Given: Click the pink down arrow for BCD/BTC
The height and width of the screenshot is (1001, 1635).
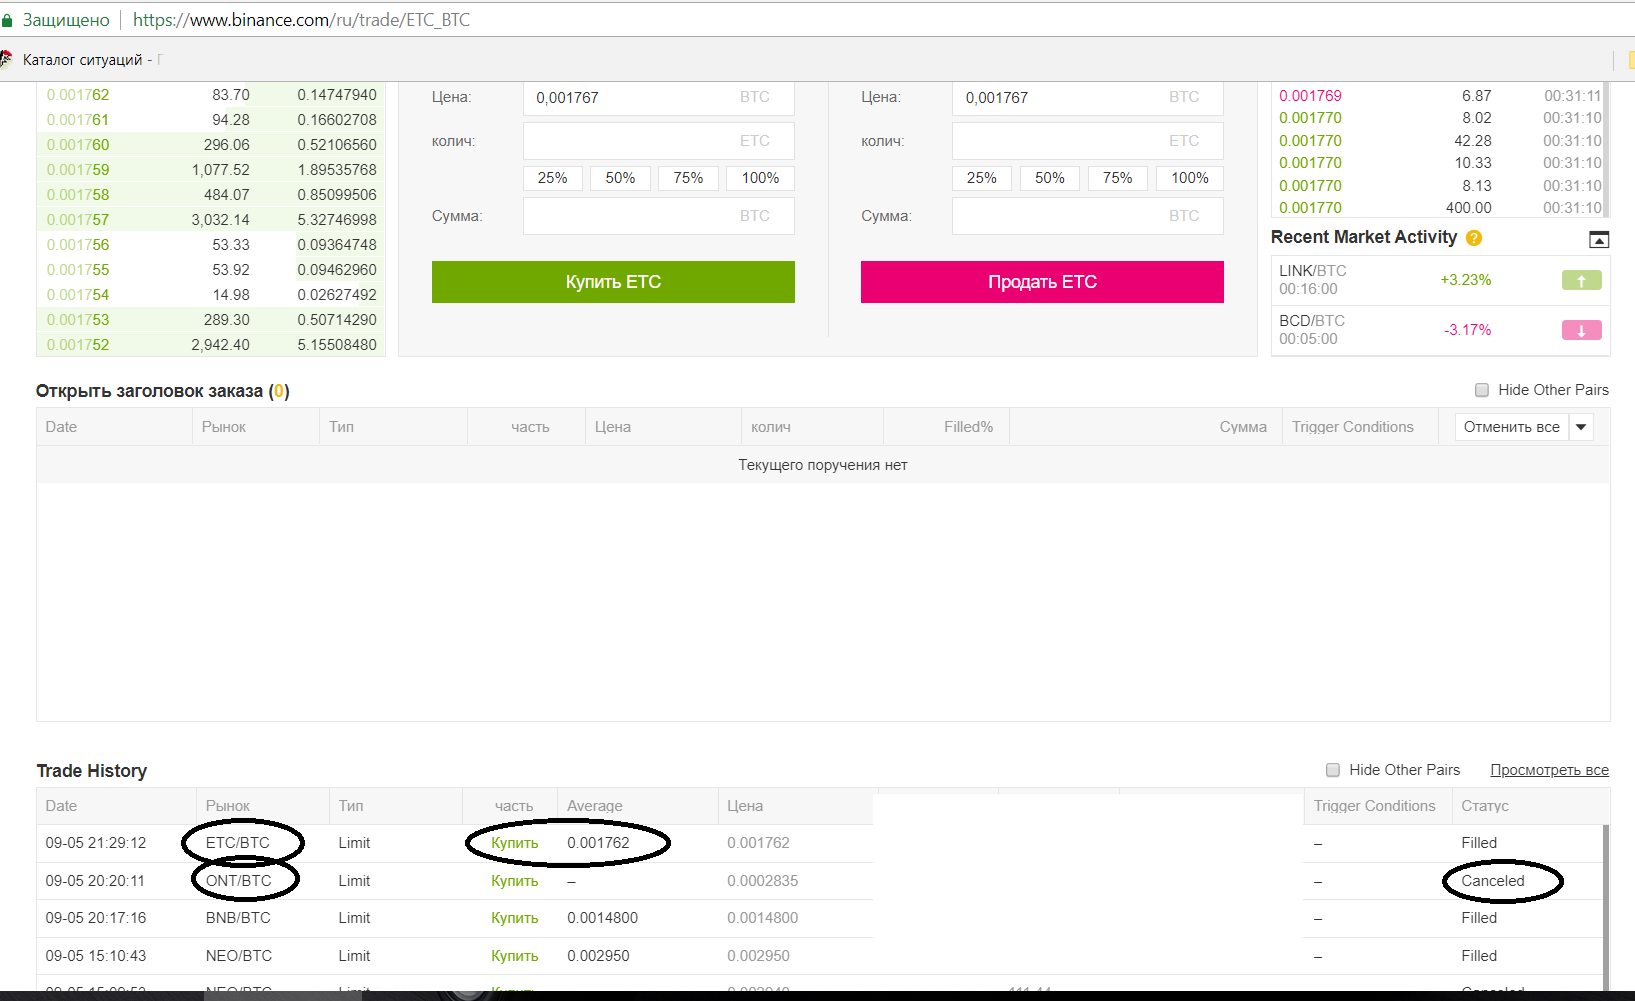Looking at the screenshot, I should point(1581,330).
